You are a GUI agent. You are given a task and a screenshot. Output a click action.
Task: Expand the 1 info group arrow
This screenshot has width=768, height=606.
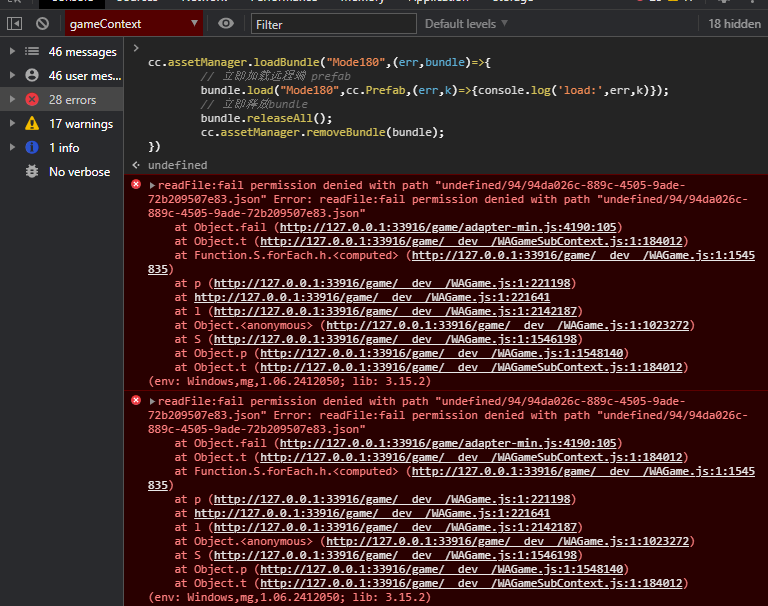(x=12, y=147)
